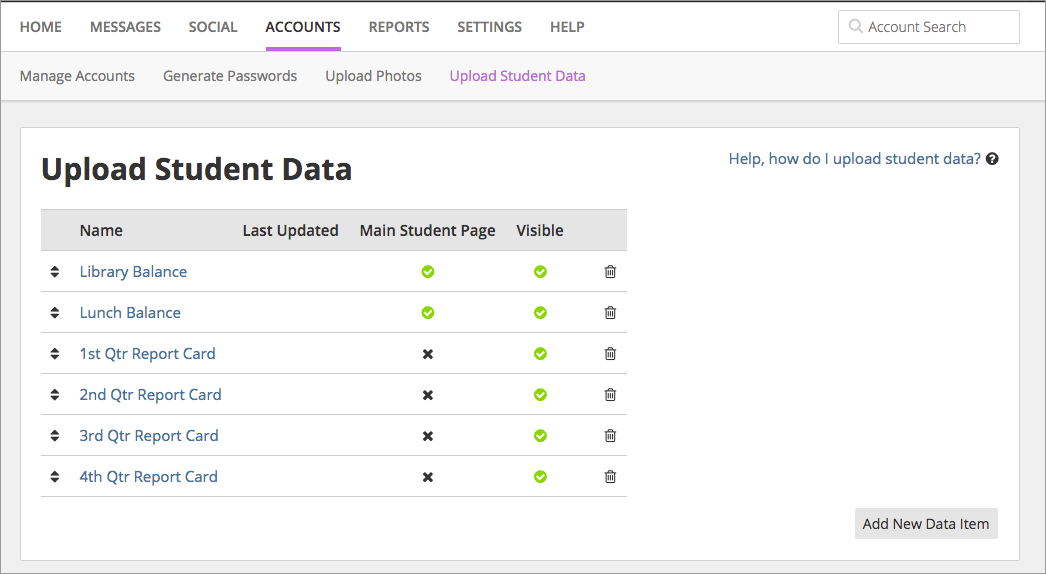Click the Main Student Page column header
The image size is (1046, 574).
point(428,230)
